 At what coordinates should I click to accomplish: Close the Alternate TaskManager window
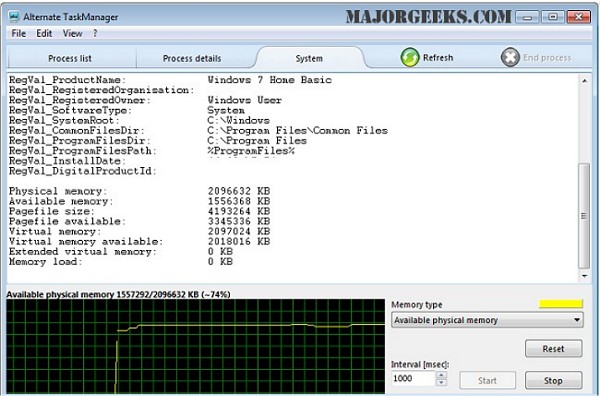pyautogui.click(x=578, y=17)
